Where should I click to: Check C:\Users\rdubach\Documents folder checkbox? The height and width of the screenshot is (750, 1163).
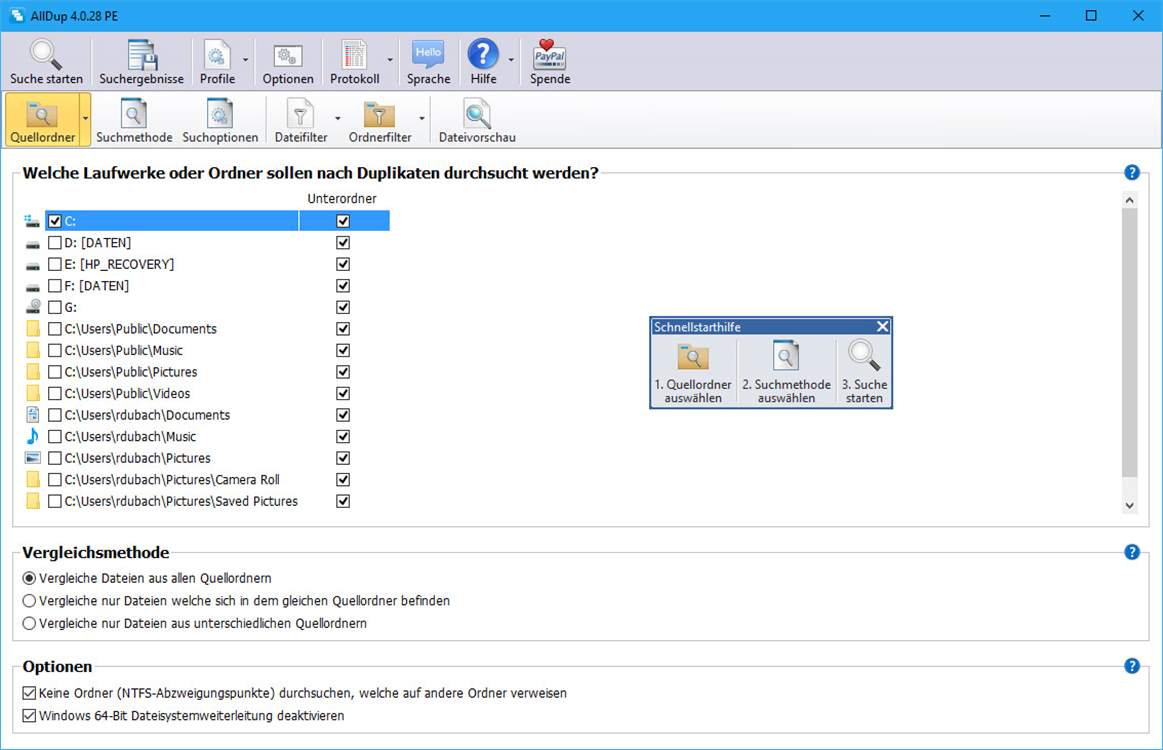click(54, 415)
